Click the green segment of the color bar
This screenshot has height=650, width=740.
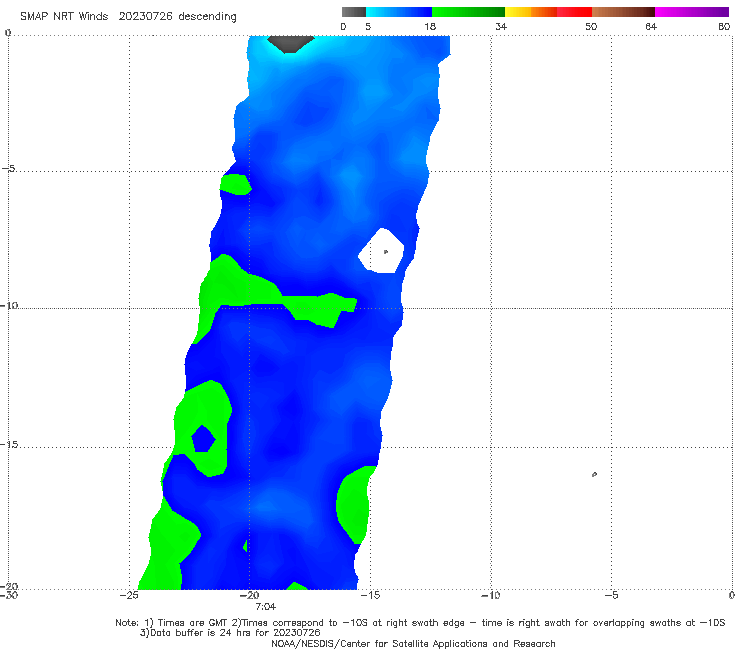468,12
